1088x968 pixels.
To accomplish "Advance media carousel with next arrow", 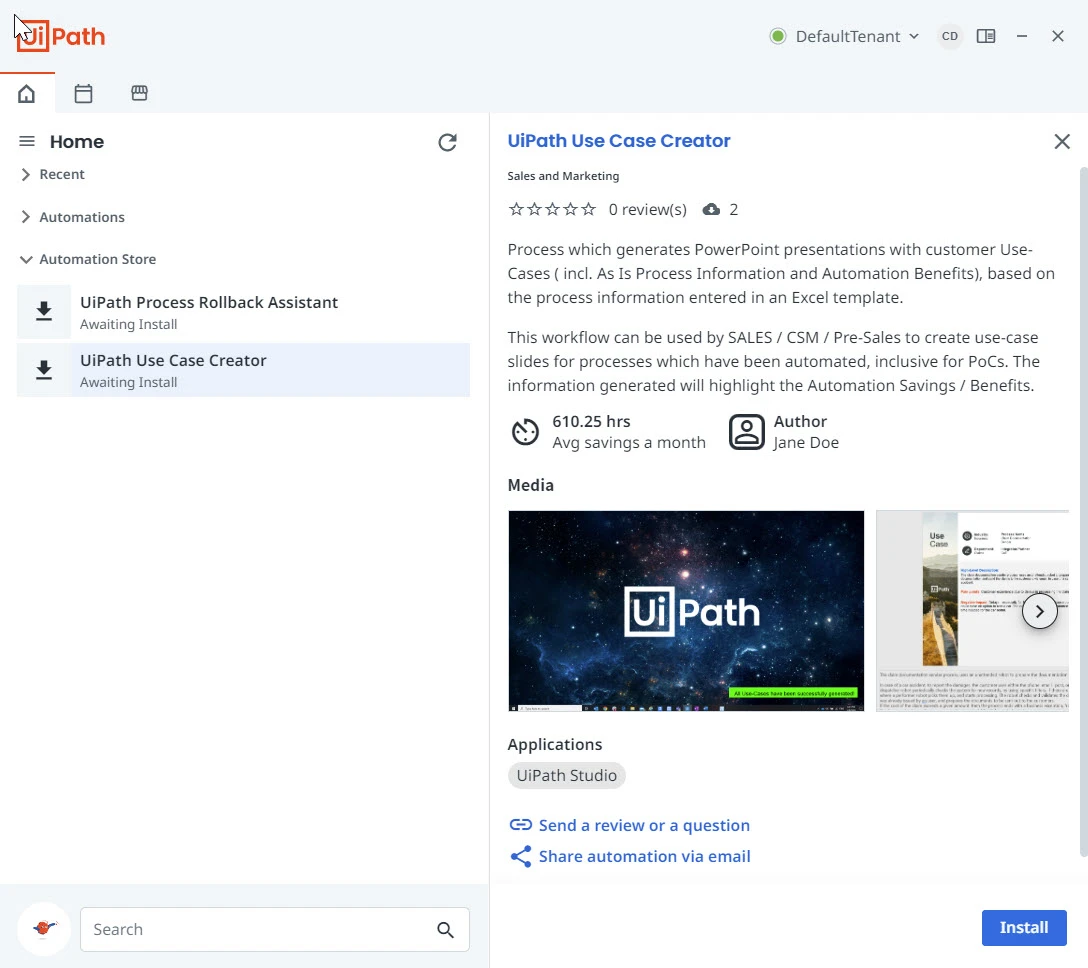I will tap(1039, 611).
